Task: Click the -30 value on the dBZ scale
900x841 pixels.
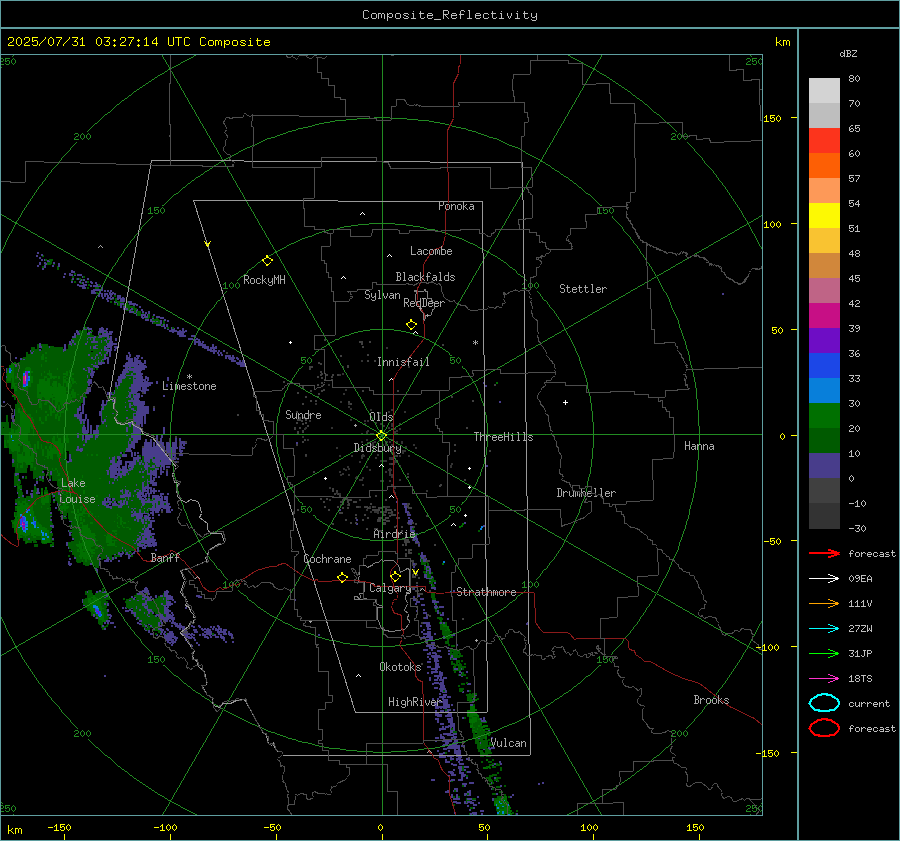Action: coord(857,528)
